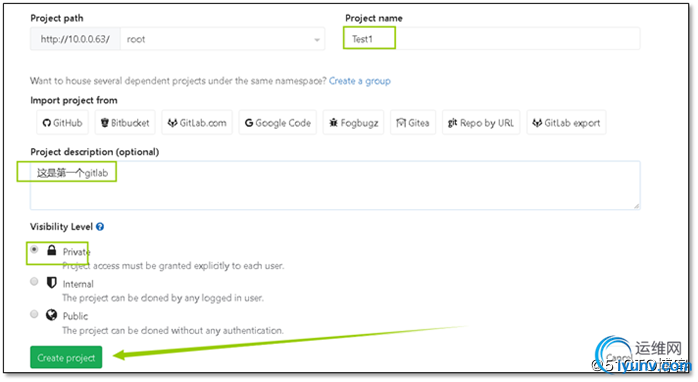The image size is (698, 382).
Task: Click the Public globe icon
Action: 52,315
